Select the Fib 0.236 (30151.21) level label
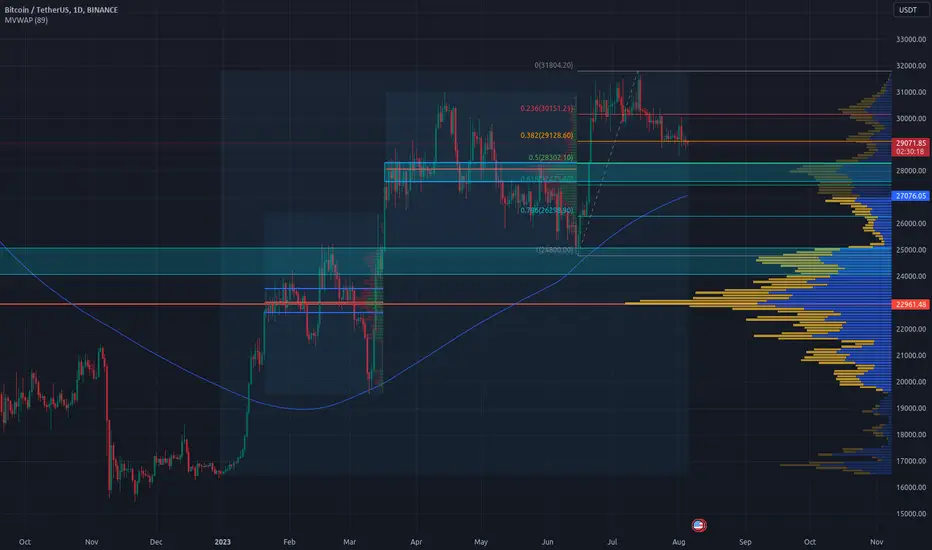 tap(547, 108)
